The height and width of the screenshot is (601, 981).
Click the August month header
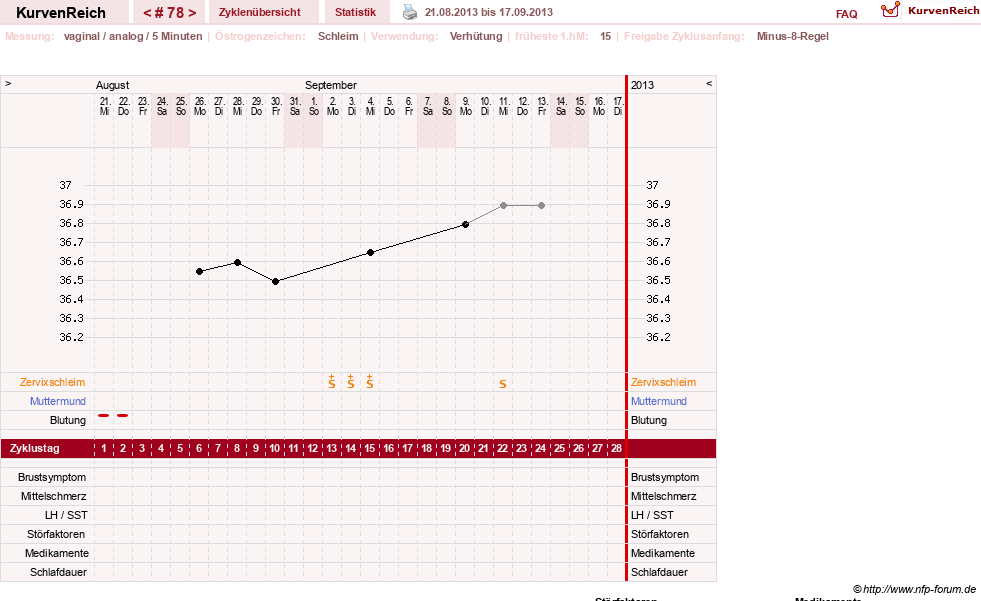click(x=113, y=85)
